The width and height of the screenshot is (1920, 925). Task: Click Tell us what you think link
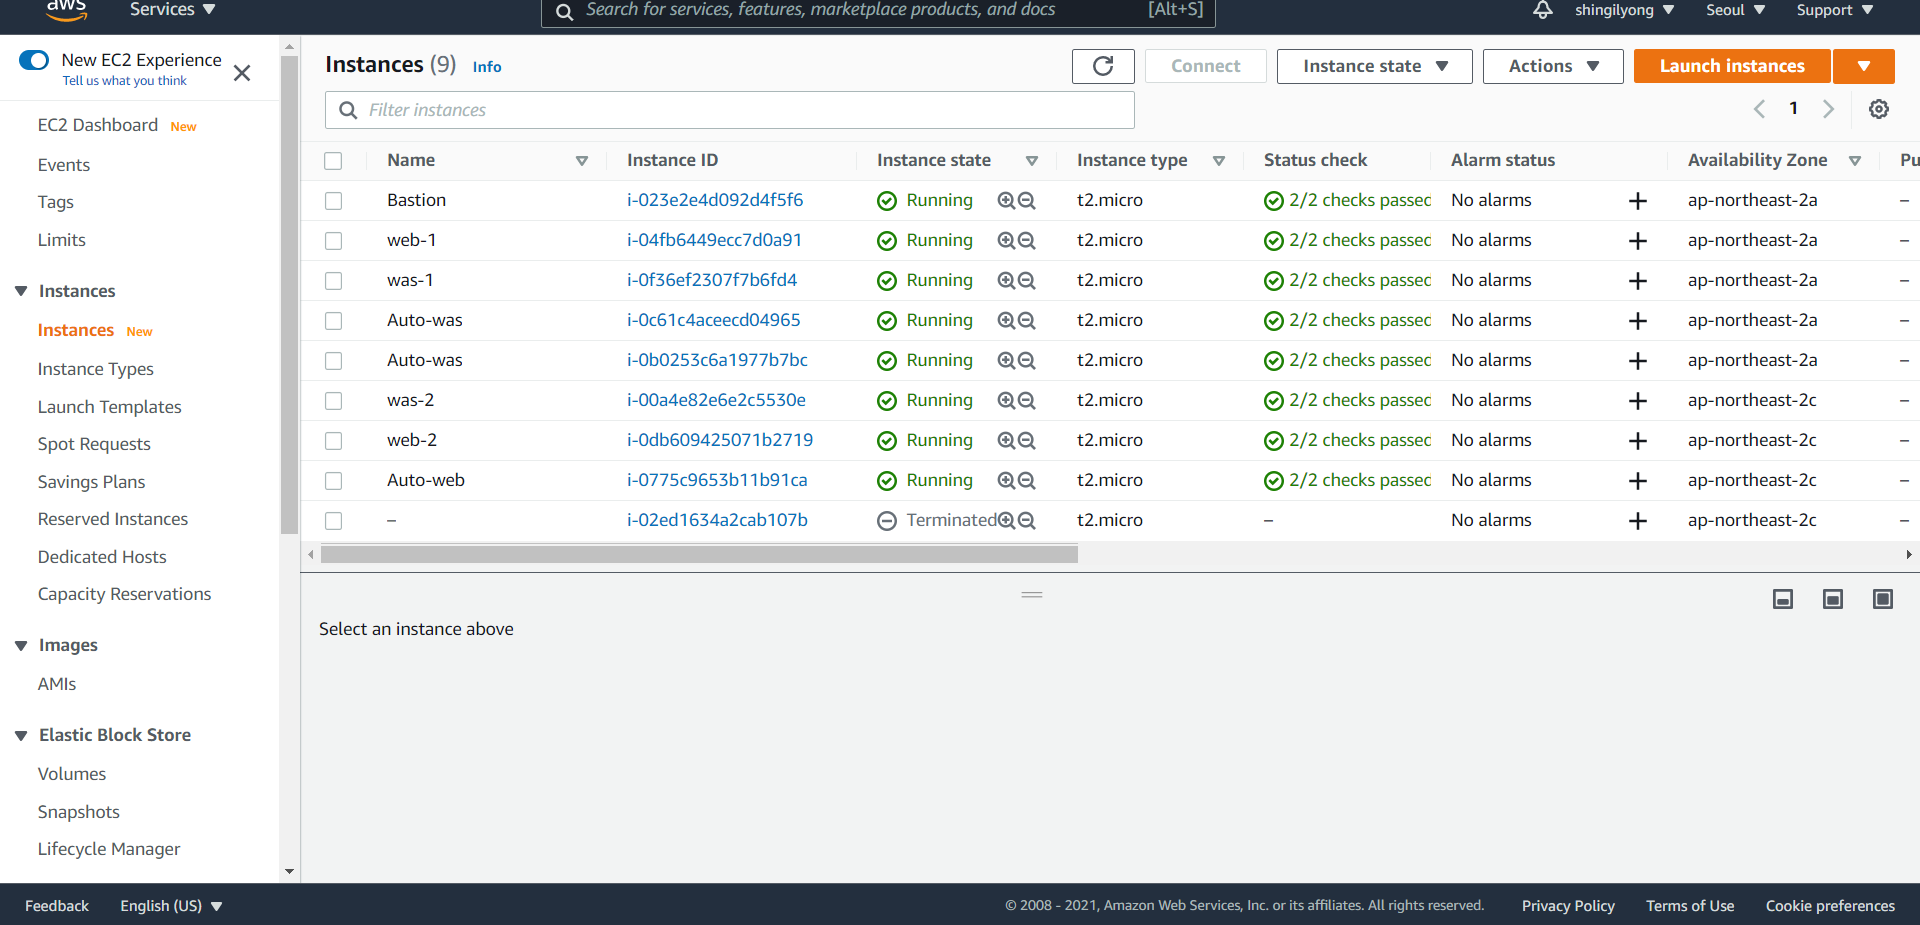coord(125,81)
